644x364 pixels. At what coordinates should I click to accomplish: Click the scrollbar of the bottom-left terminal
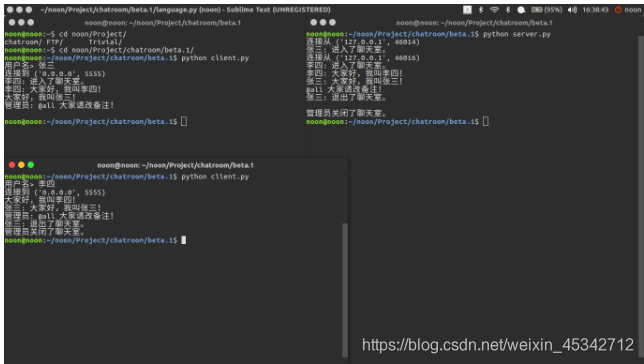click(x=345, y=290)
